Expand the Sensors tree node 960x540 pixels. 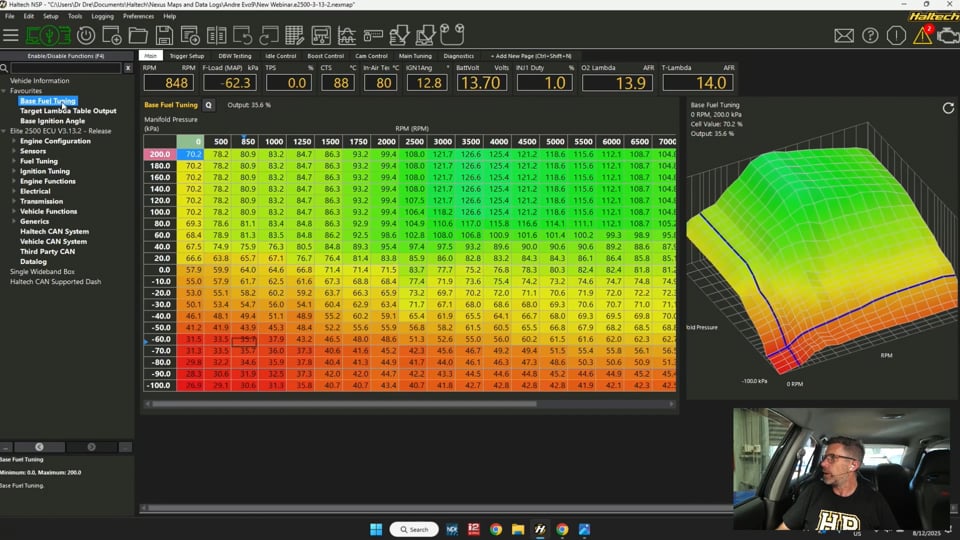(x=14, y=151)
